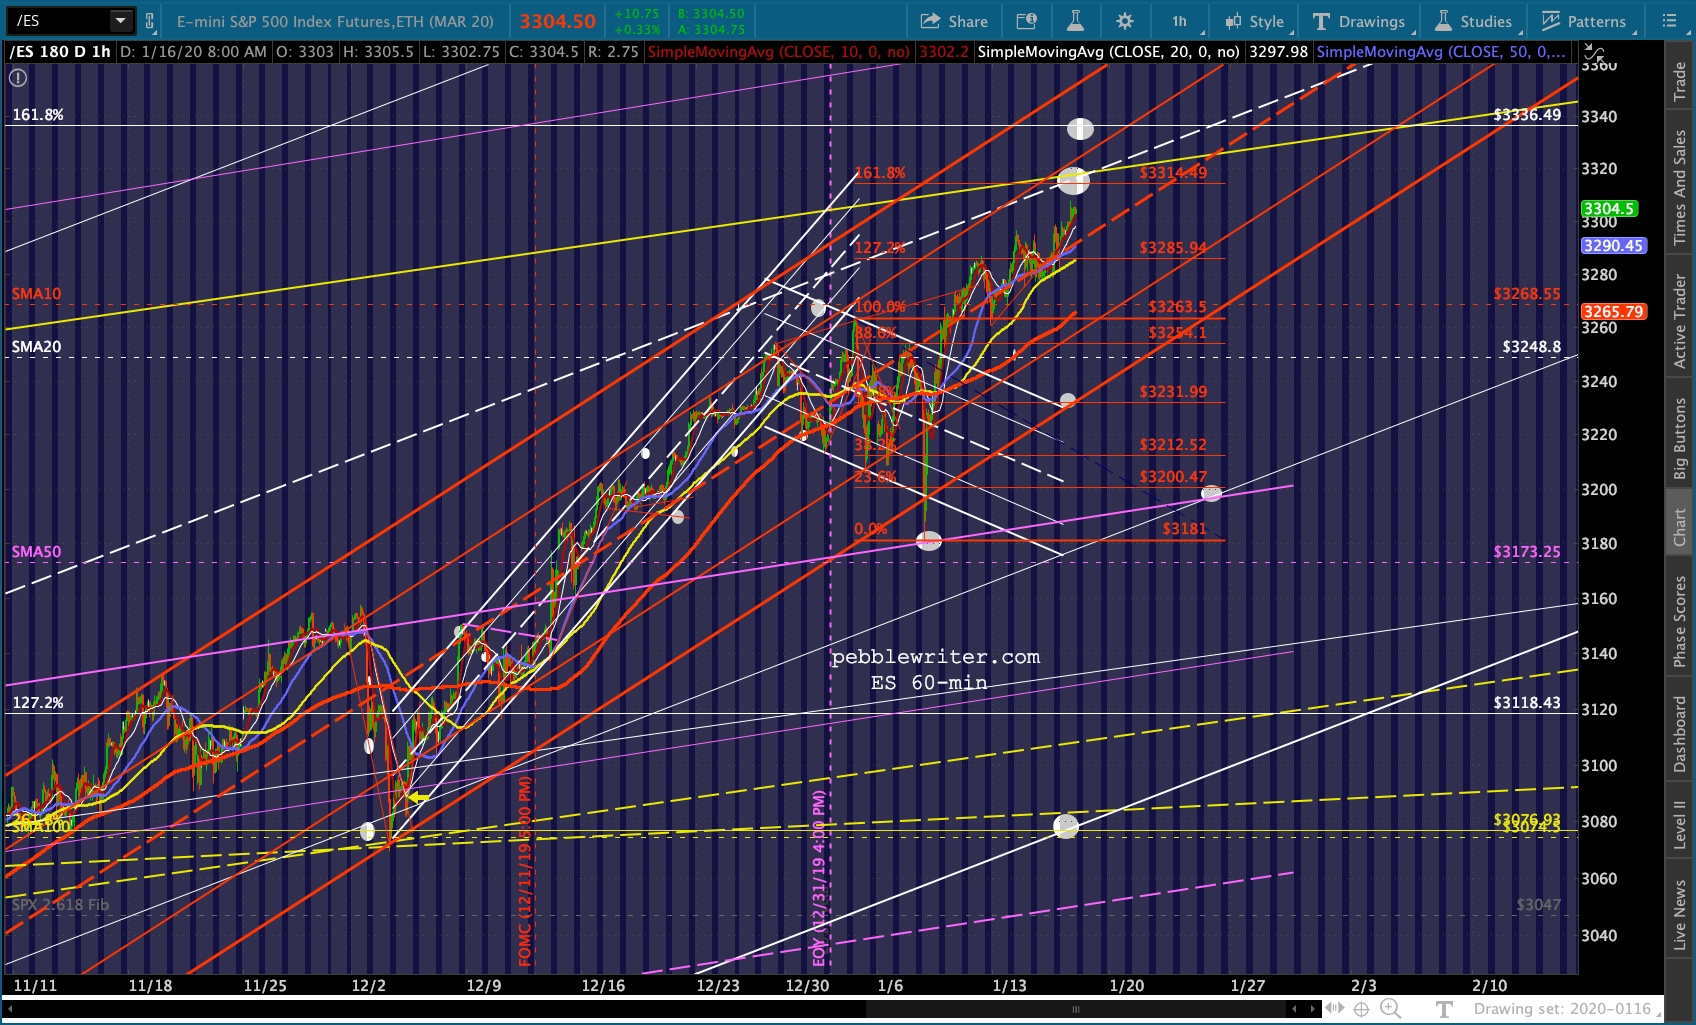Toggle the symbol link clip icon
Screen dimensions: 1696x1025
149,21
